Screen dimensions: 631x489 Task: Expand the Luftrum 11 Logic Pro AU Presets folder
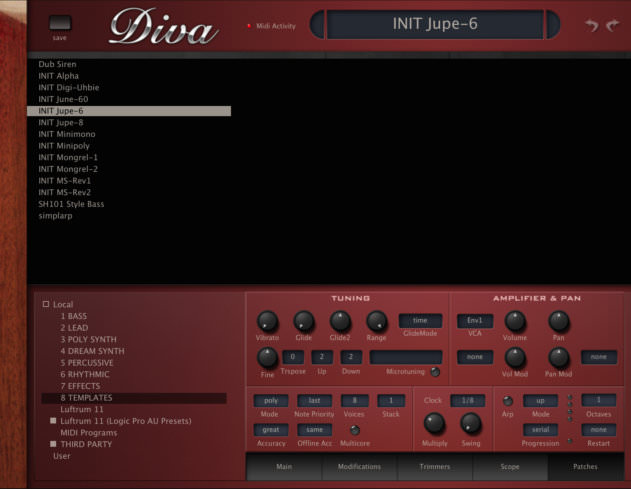coord(53,421)
